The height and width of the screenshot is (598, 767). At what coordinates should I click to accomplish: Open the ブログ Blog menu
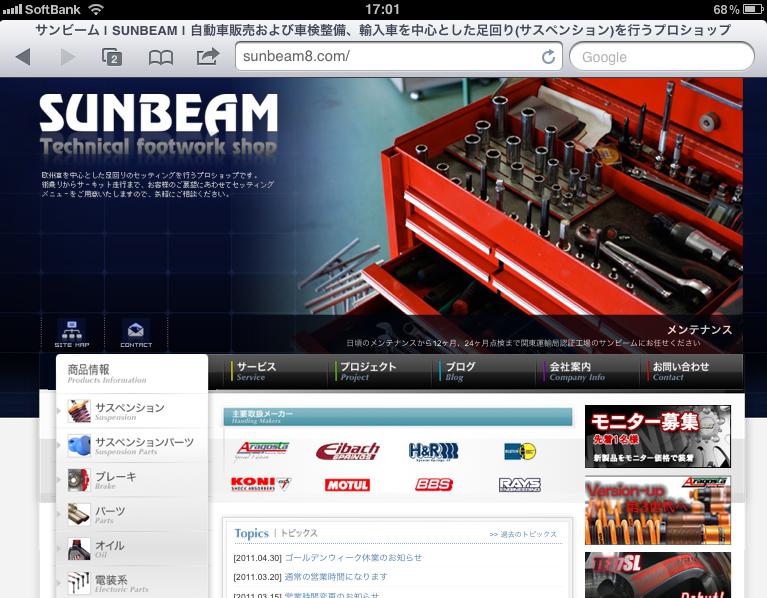click(459, 372)
